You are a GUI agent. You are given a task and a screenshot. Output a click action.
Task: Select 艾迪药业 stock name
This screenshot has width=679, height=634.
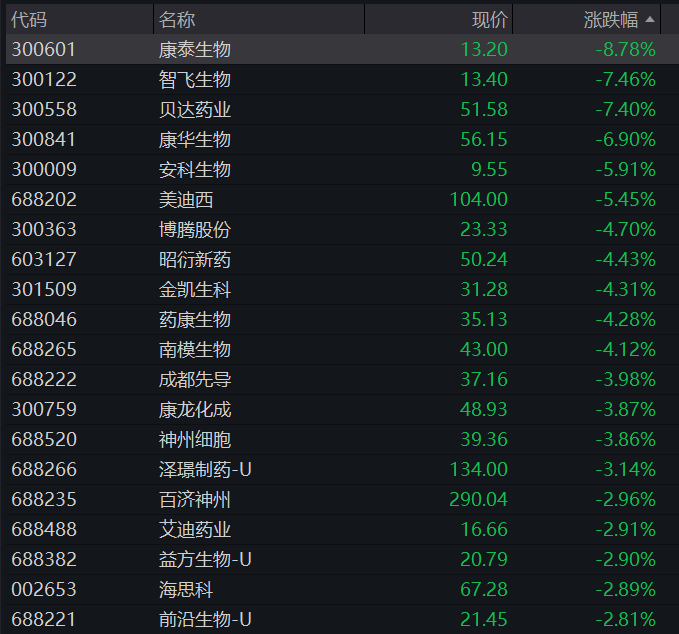[x=194, y=529]
